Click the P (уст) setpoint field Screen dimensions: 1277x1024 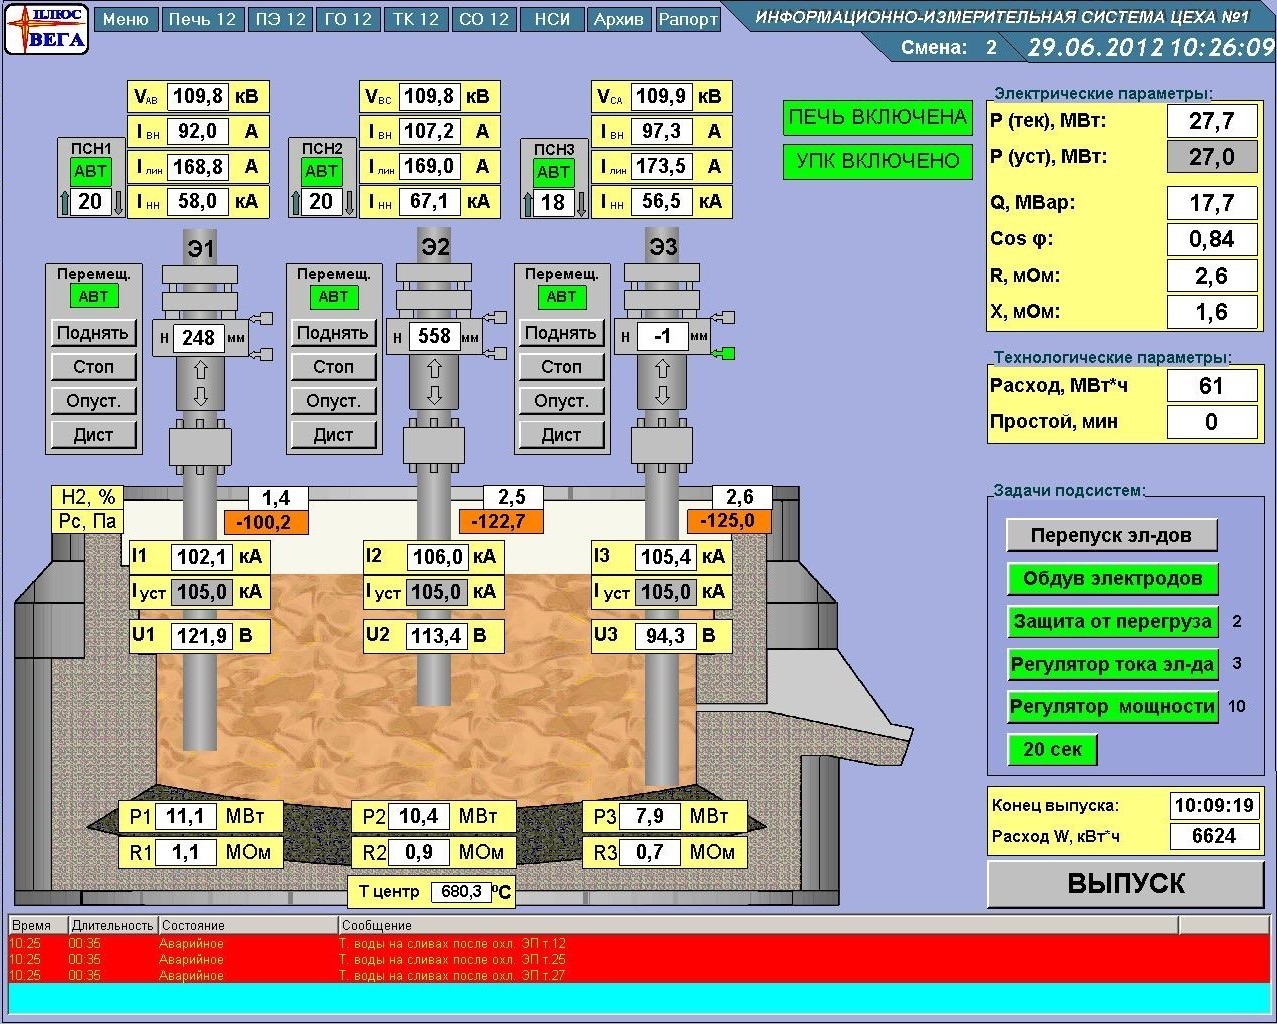[x=1211, y=157]
